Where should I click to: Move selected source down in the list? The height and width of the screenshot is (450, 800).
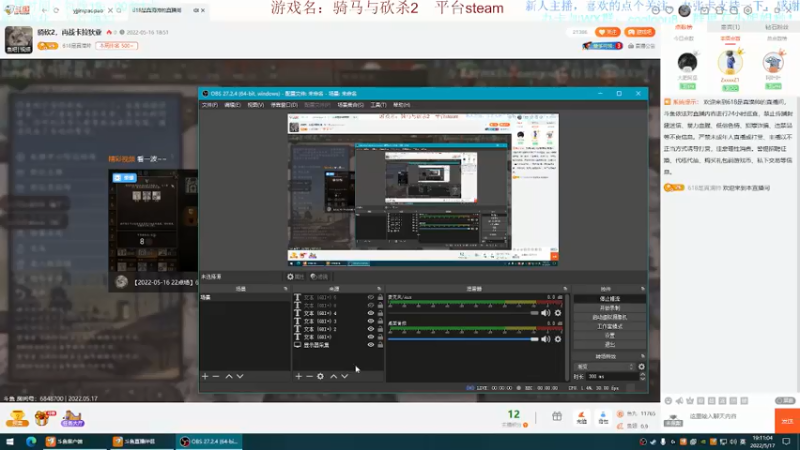click(x=344, y=377)
